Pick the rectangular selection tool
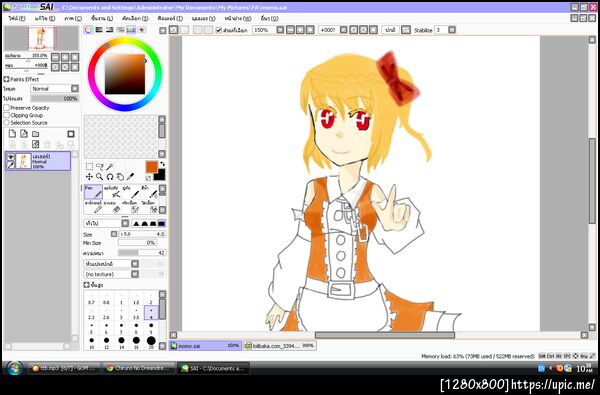Viewport: 600px width, 395px height. pyautogui.click(x=89, y=166)
